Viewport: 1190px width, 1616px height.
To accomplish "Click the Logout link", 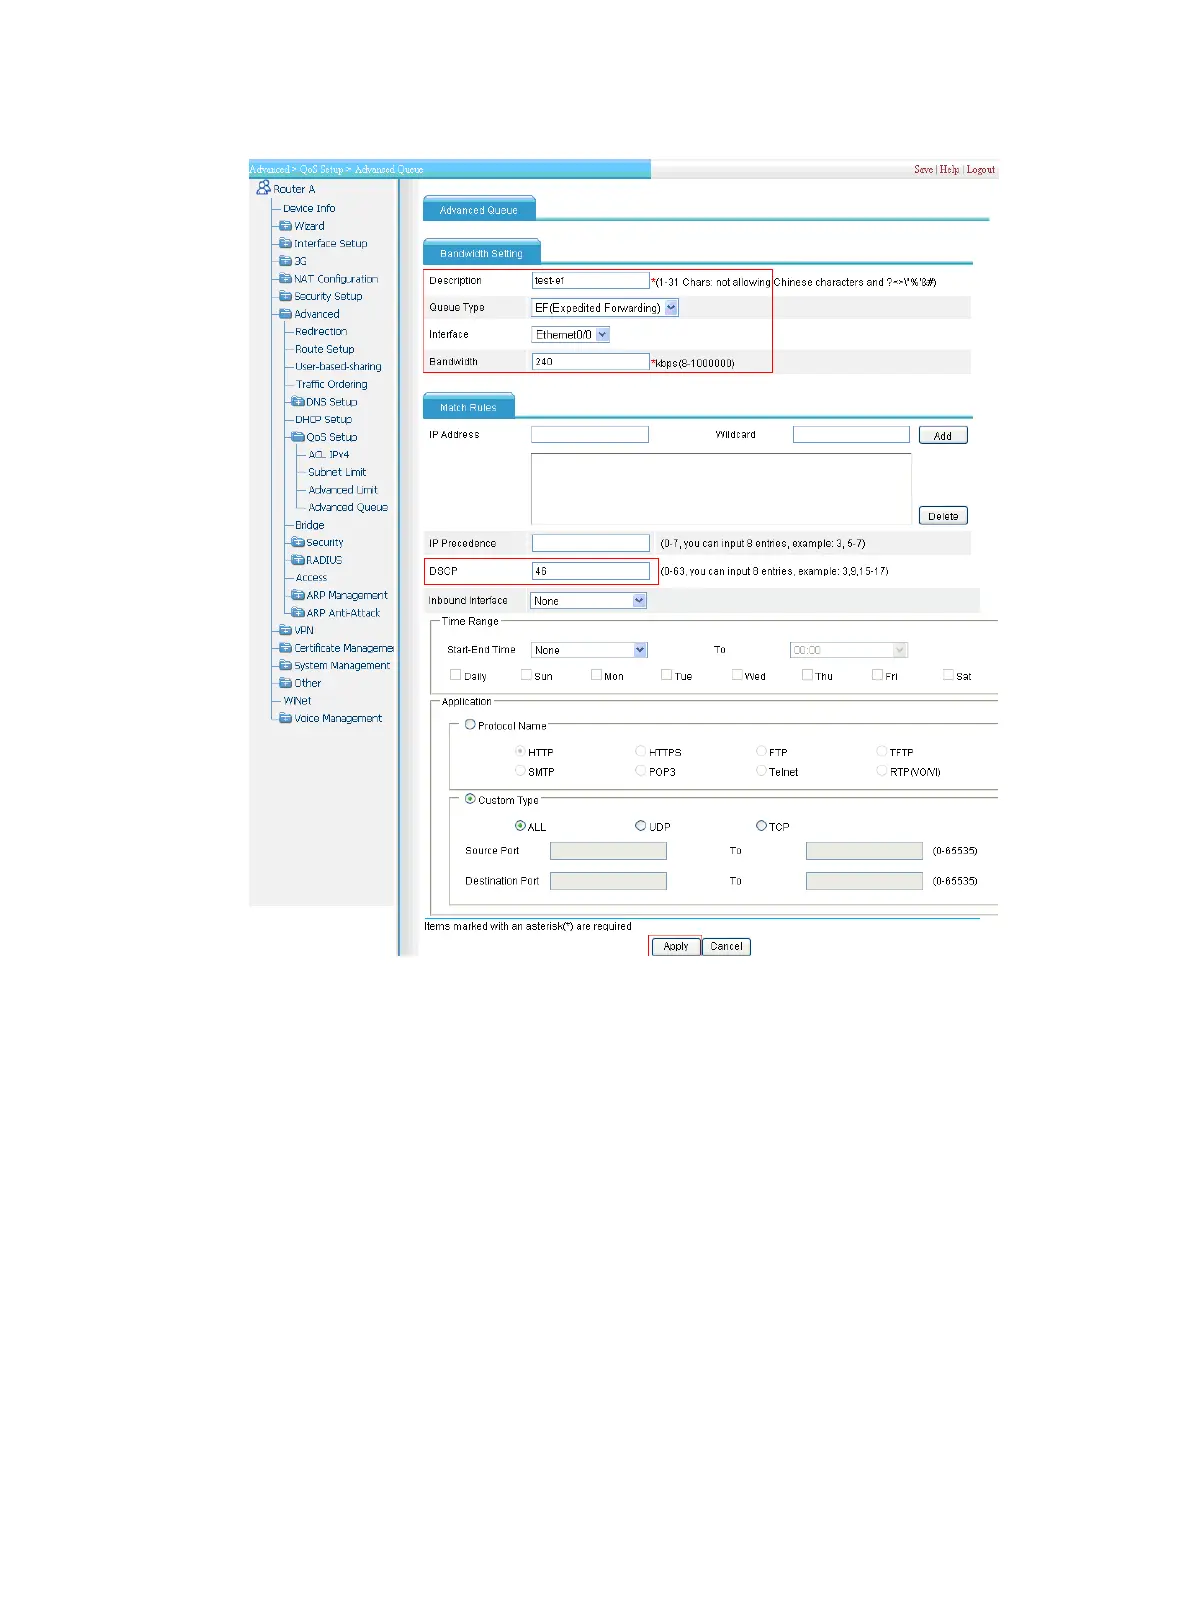I will click(x=980, y=169).
